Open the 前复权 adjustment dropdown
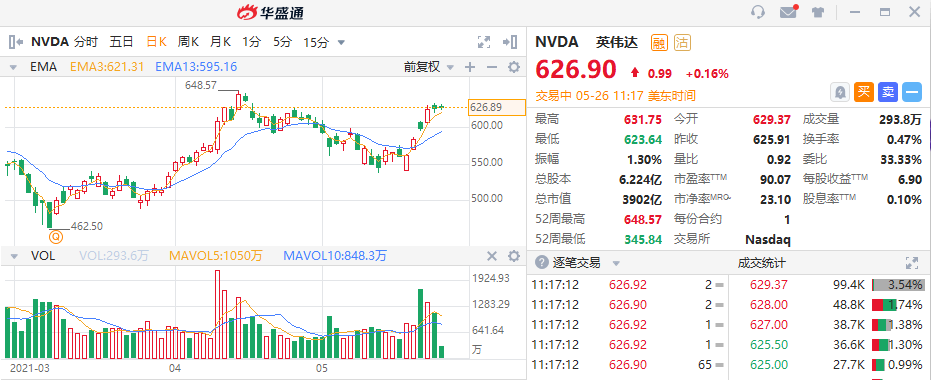Screen dimensions: 931x380 (429, 67)
